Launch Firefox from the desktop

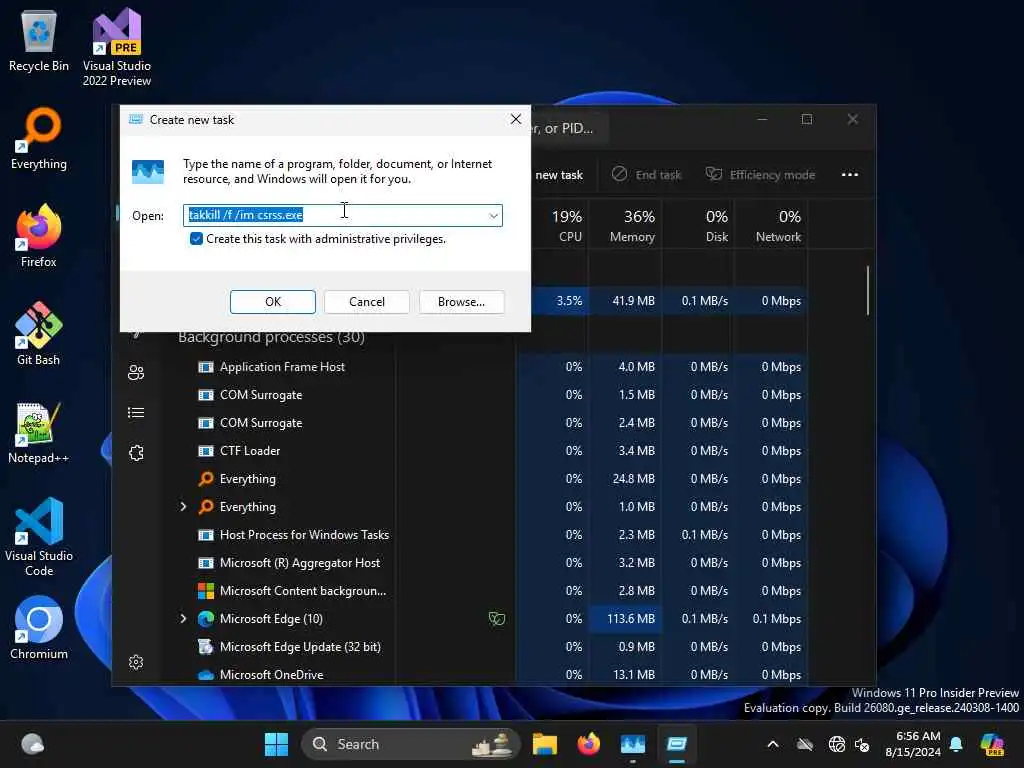pyautogui.click(x=39, y=236)
